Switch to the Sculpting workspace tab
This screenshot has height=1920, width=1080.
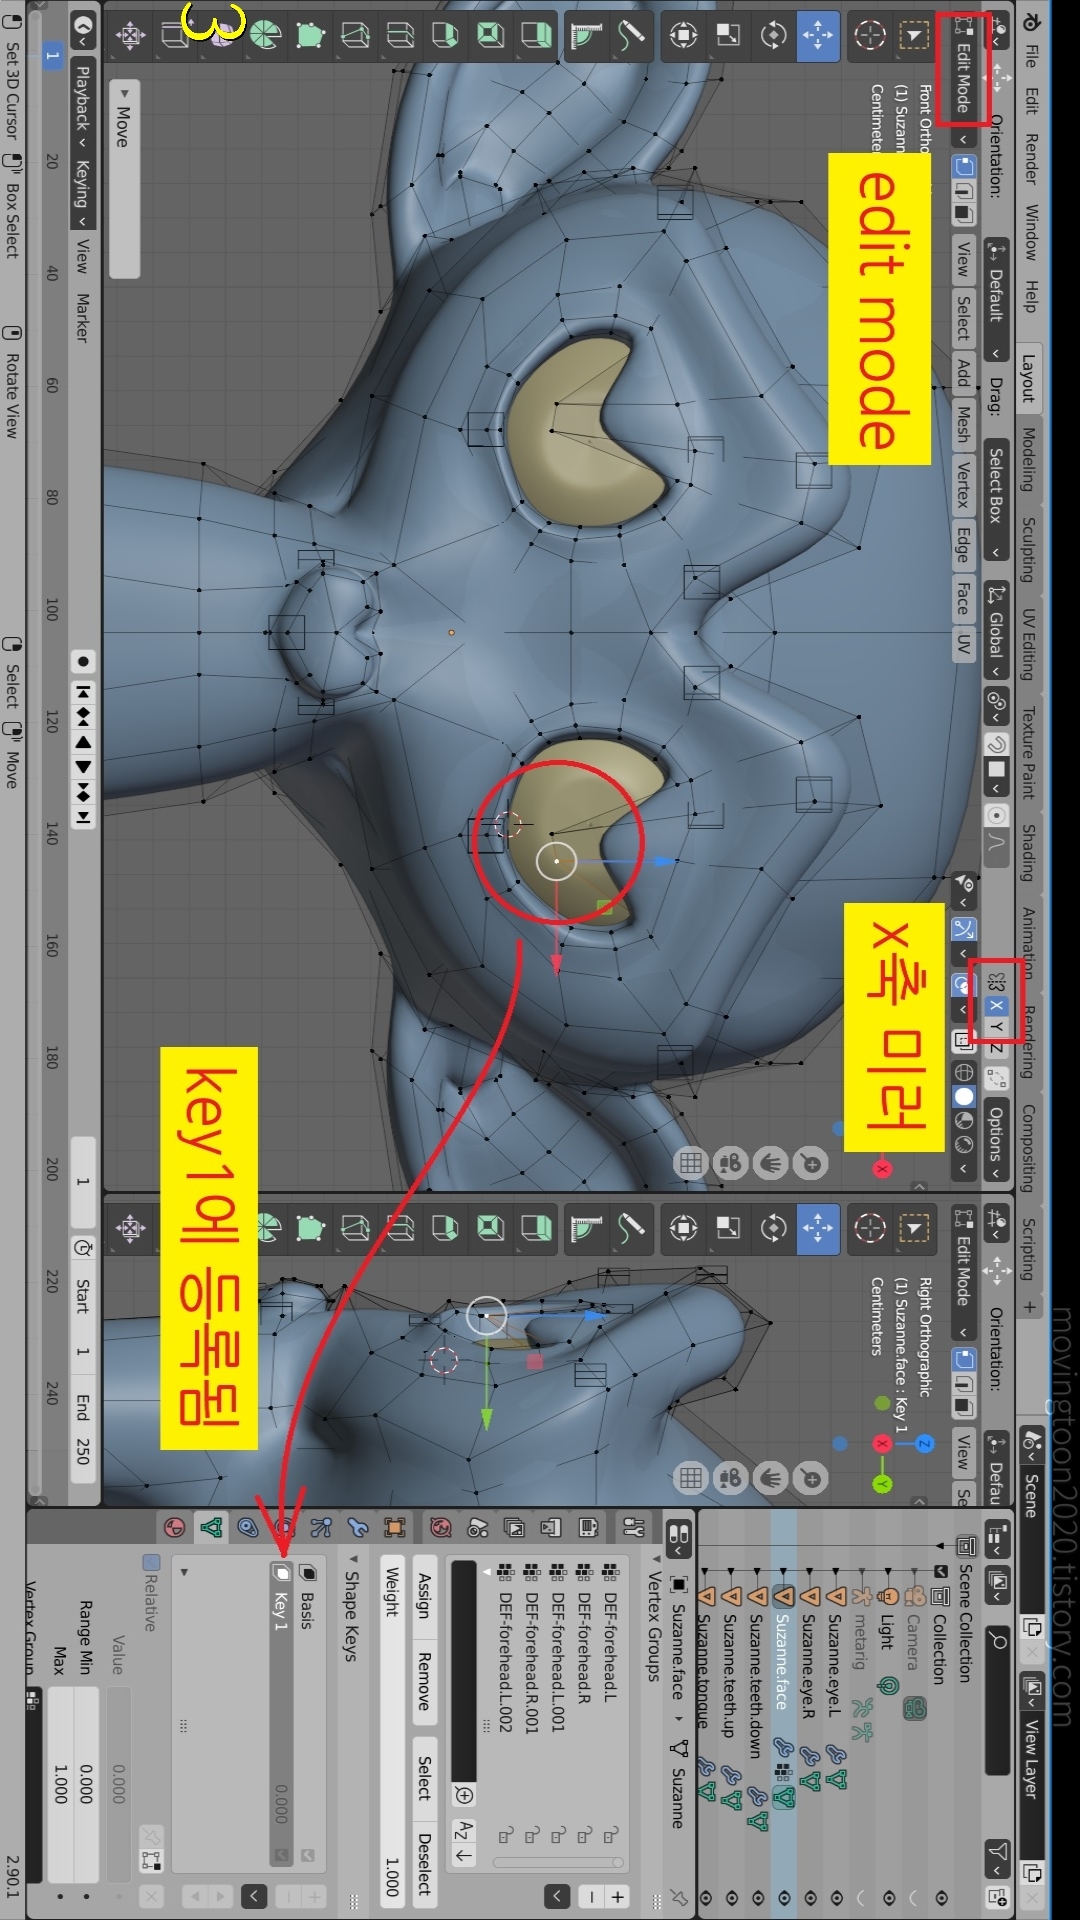[1029, 549]
